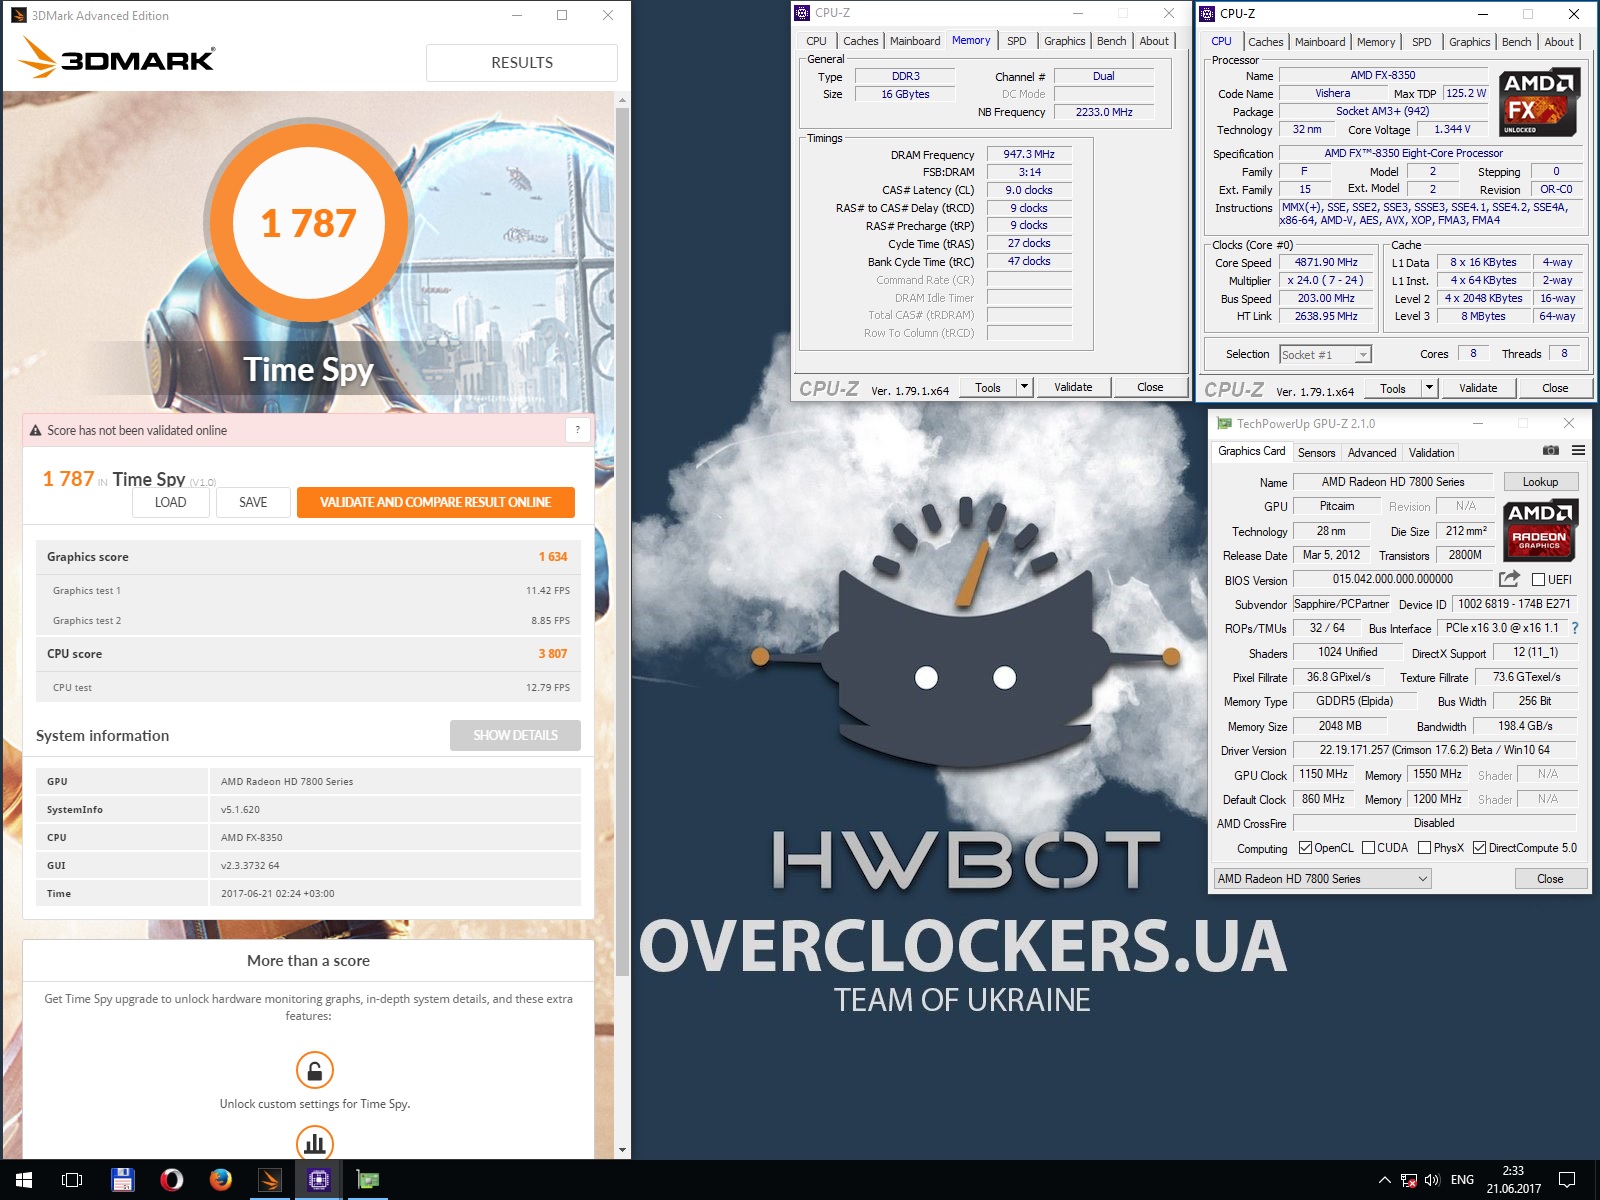This screenshot has height=1200, width=1600.
Task: Open the Mainboard tab in the CPU-Z Memory window
Action: [x=914, y=41]
